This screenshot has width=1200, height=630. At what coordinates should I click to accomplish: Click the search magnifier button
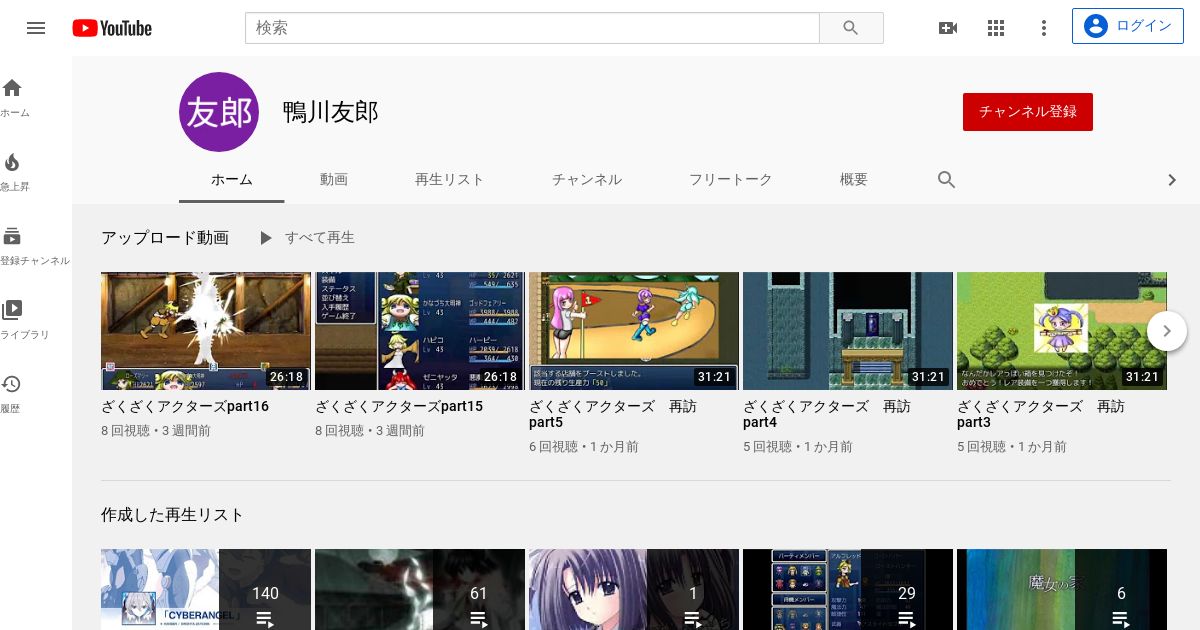point(851,28)
